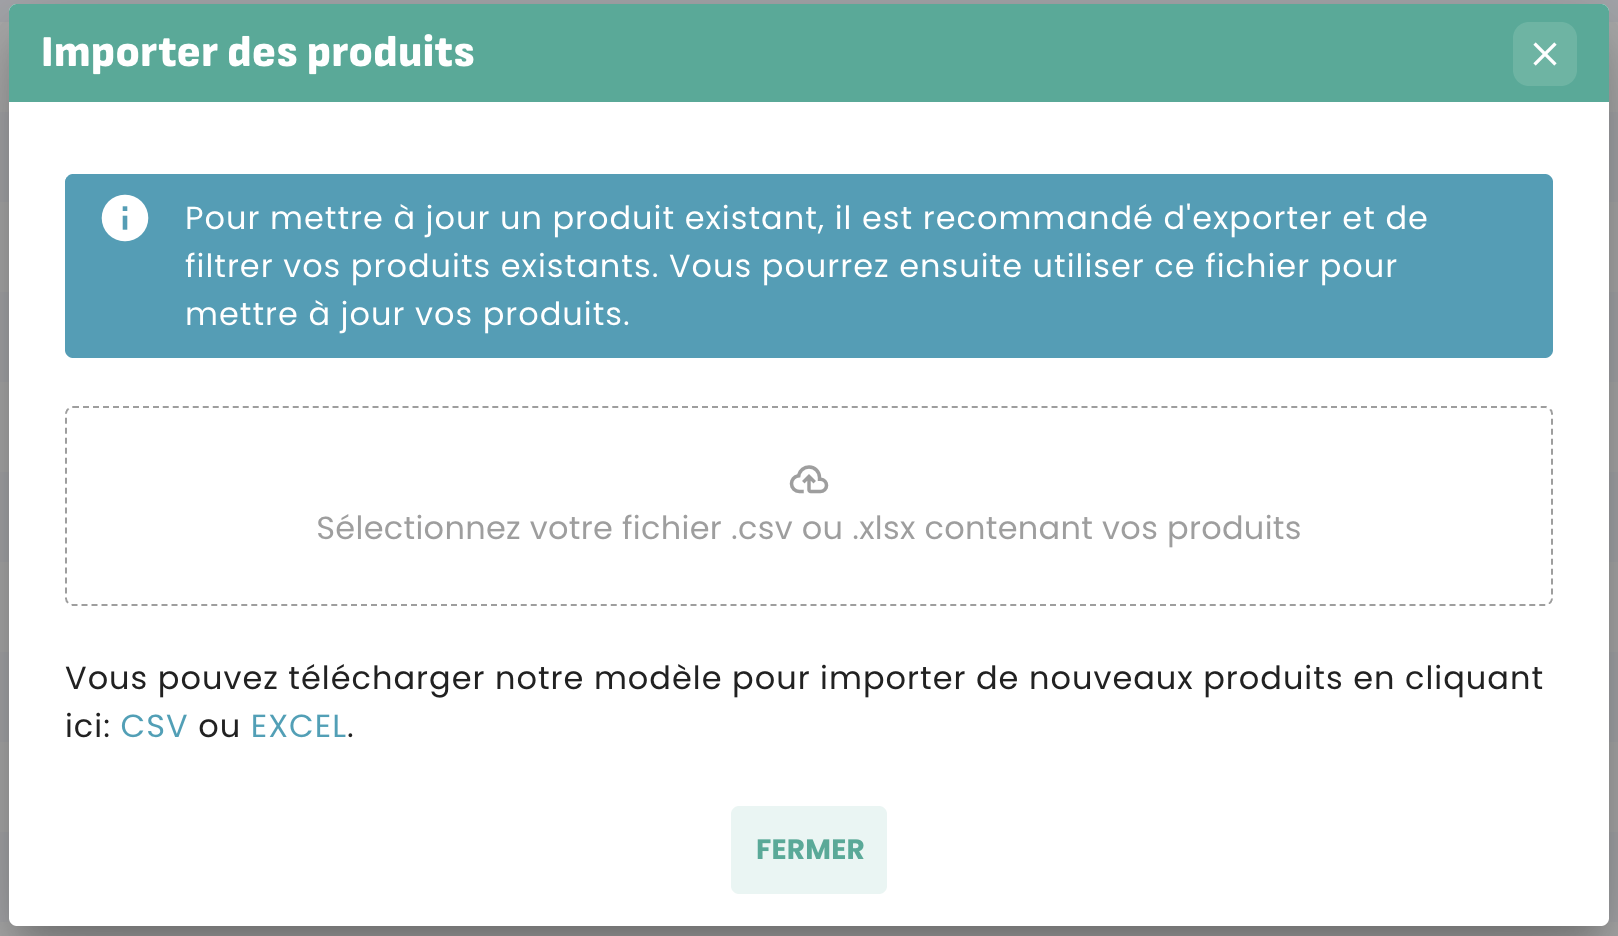The image size is (1618, 936).
Task: Click 'mettre à jour vos produits.' banner line
Action: (x=407, y=314)
